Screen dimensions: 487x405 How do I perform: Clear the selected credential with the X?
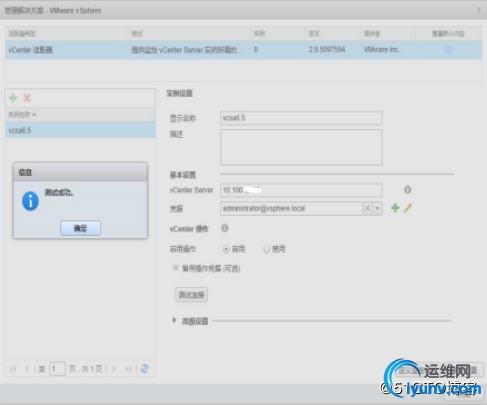click(367, 209)
